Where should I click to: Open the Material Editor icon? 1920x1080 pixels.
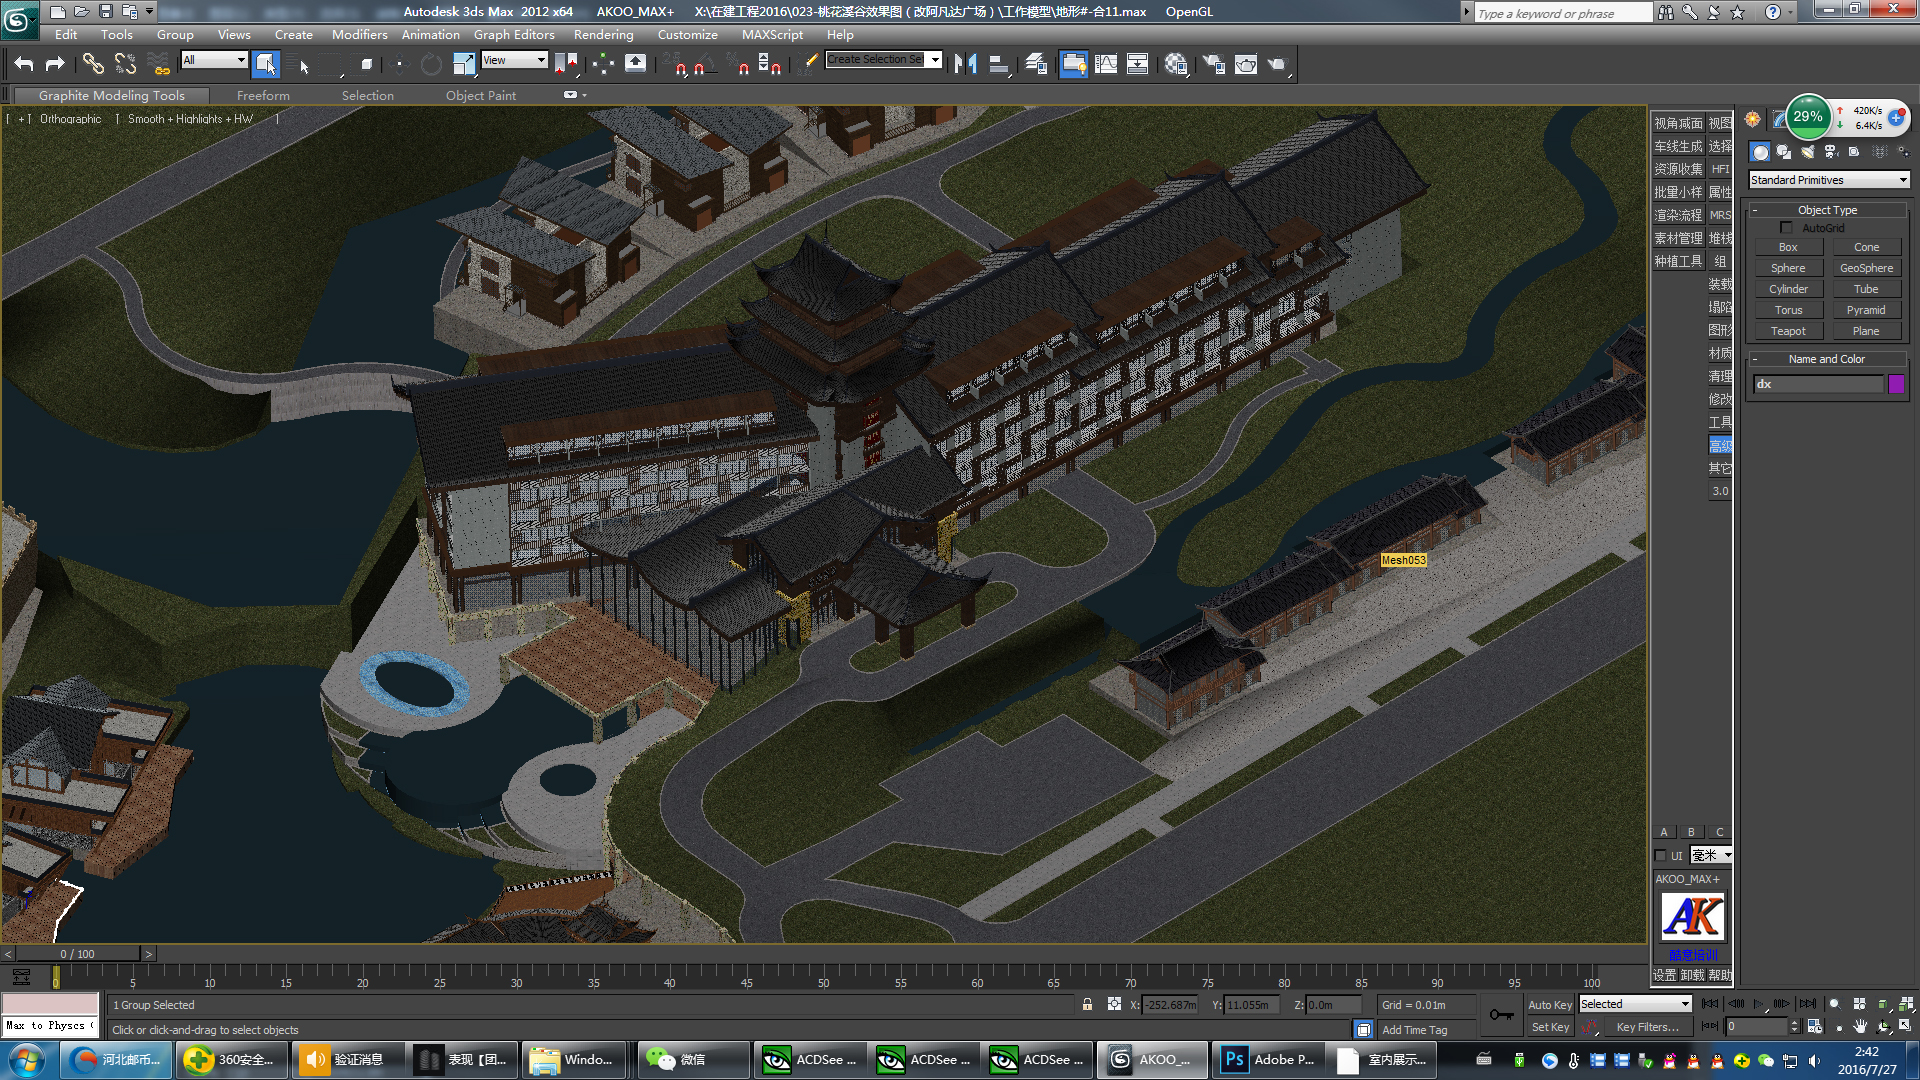point(1176,64)
